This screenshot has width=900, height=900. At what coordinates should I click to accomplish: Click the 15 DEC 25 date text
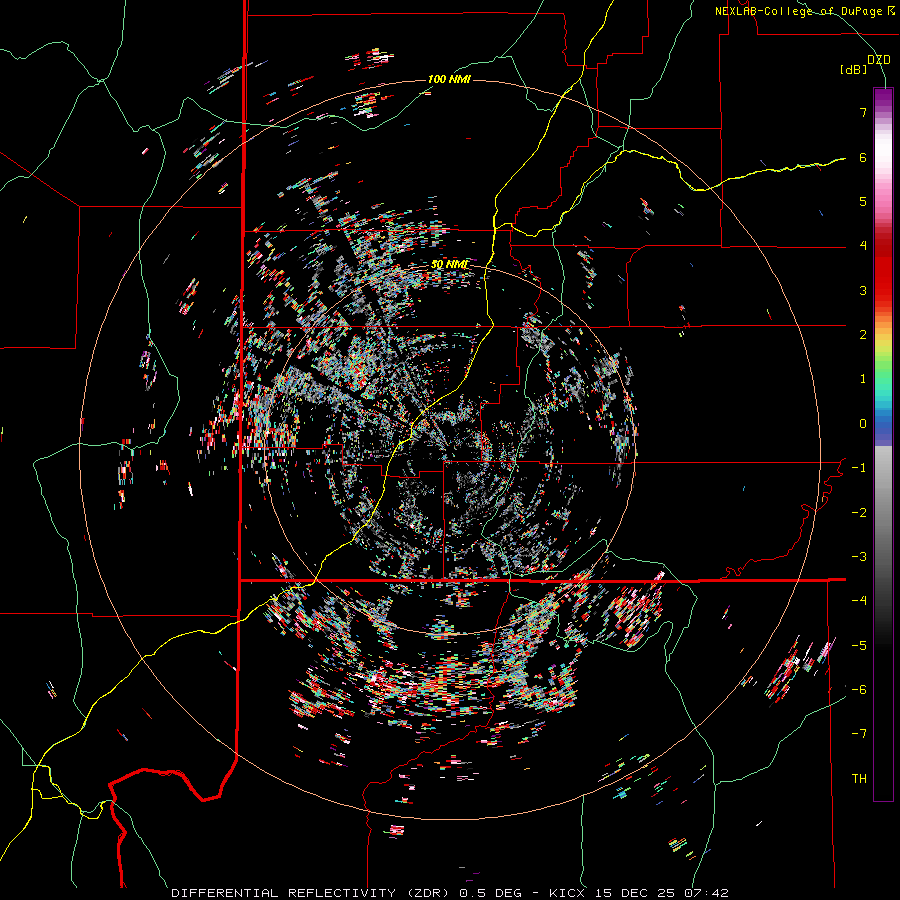coord(635,893)
